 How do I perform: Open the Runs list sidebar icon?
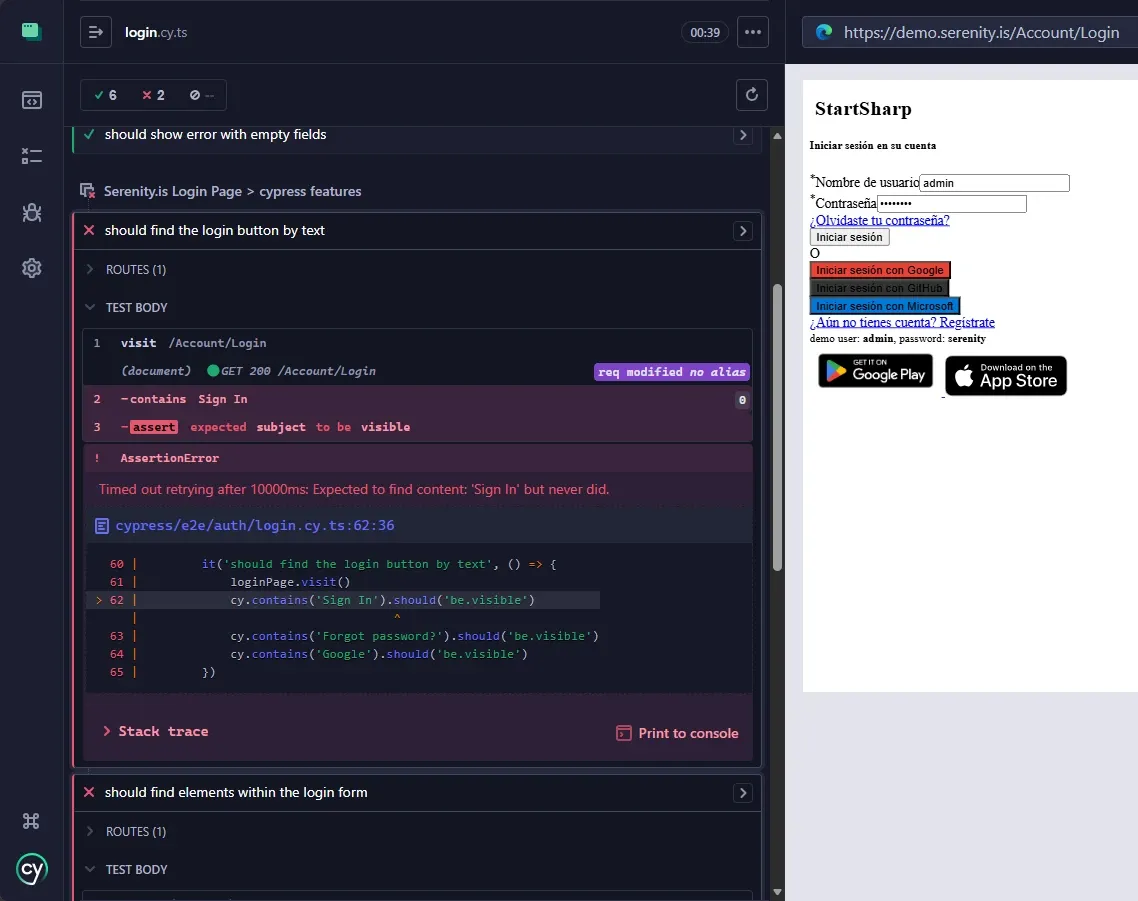pyautogui.click(x=31, y=155)
